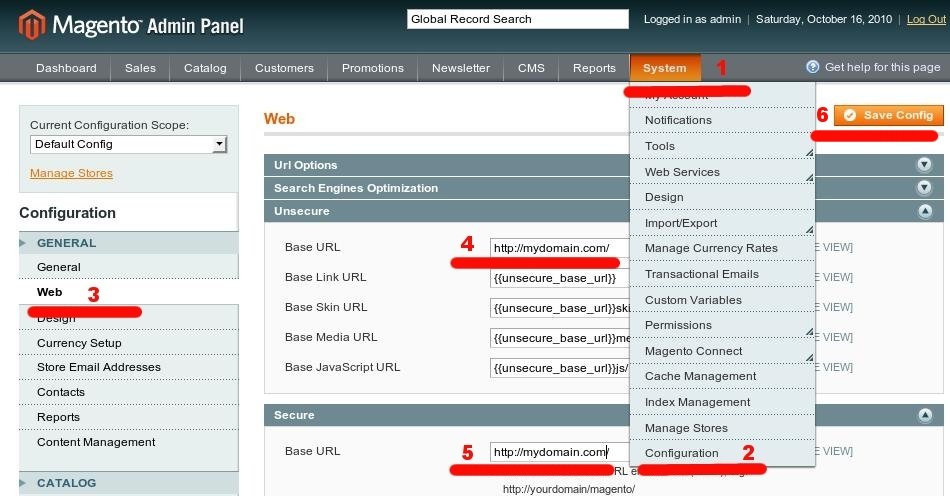This screenshot has height=496, width=950.
Task: Collapse the Unsecure section arrow icon
Action: pyautogui.click(x=924, y=211)
